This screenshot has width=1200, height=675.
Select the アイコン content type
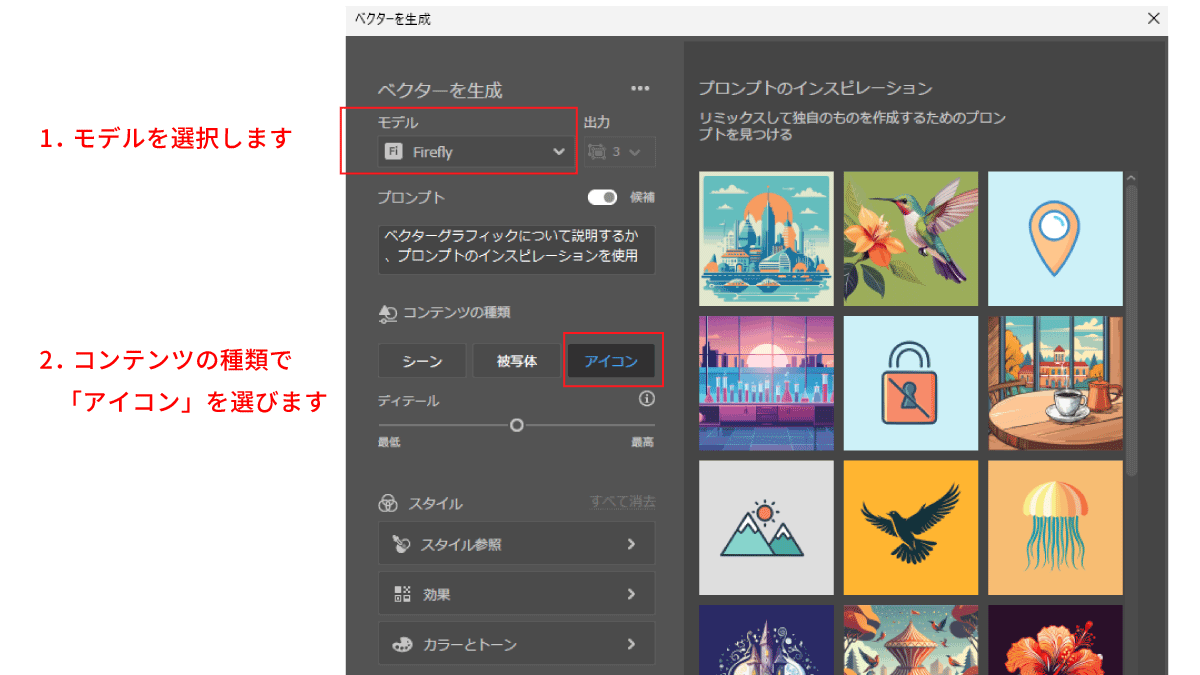611,361
